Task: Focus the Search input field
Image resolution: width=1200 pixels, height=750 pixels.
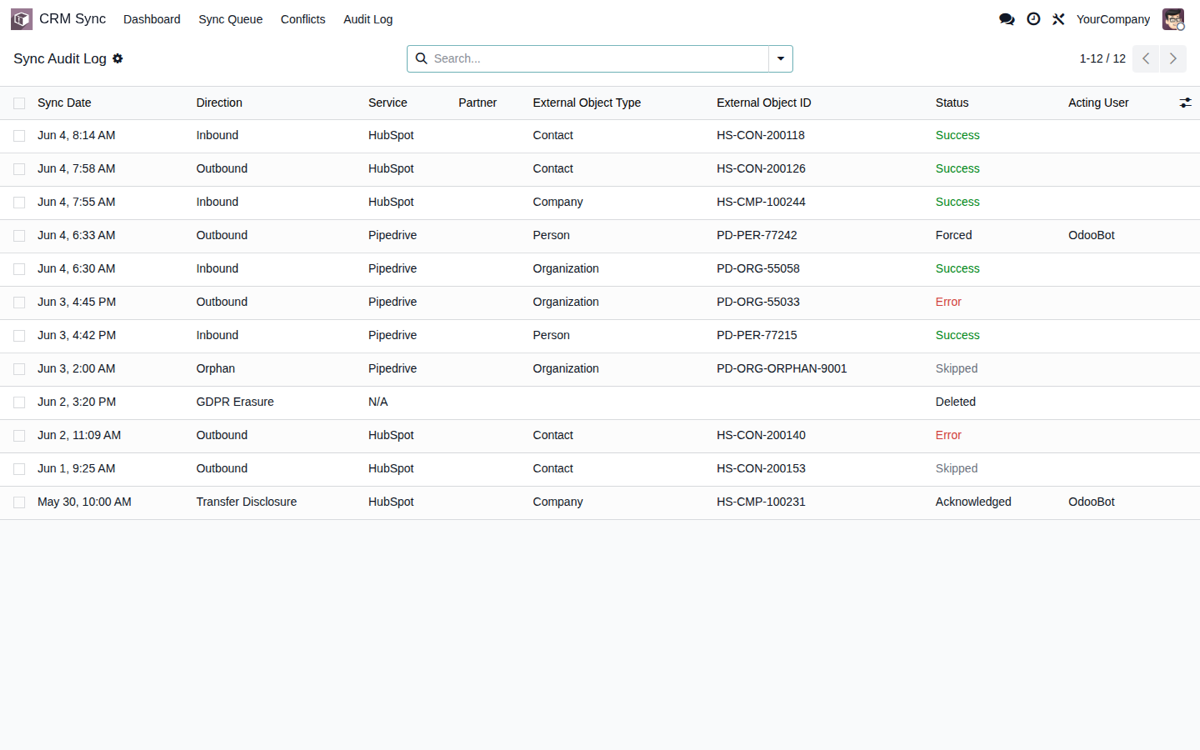Action: (x=598, y=59)
